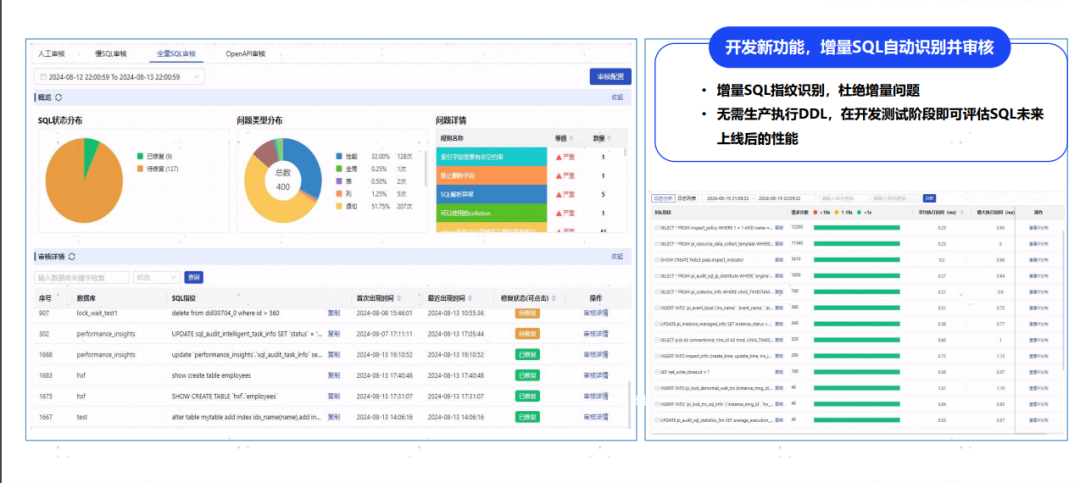Open the 状态 filter dropdown
The image size is (1080, 483).
point(156,277)
